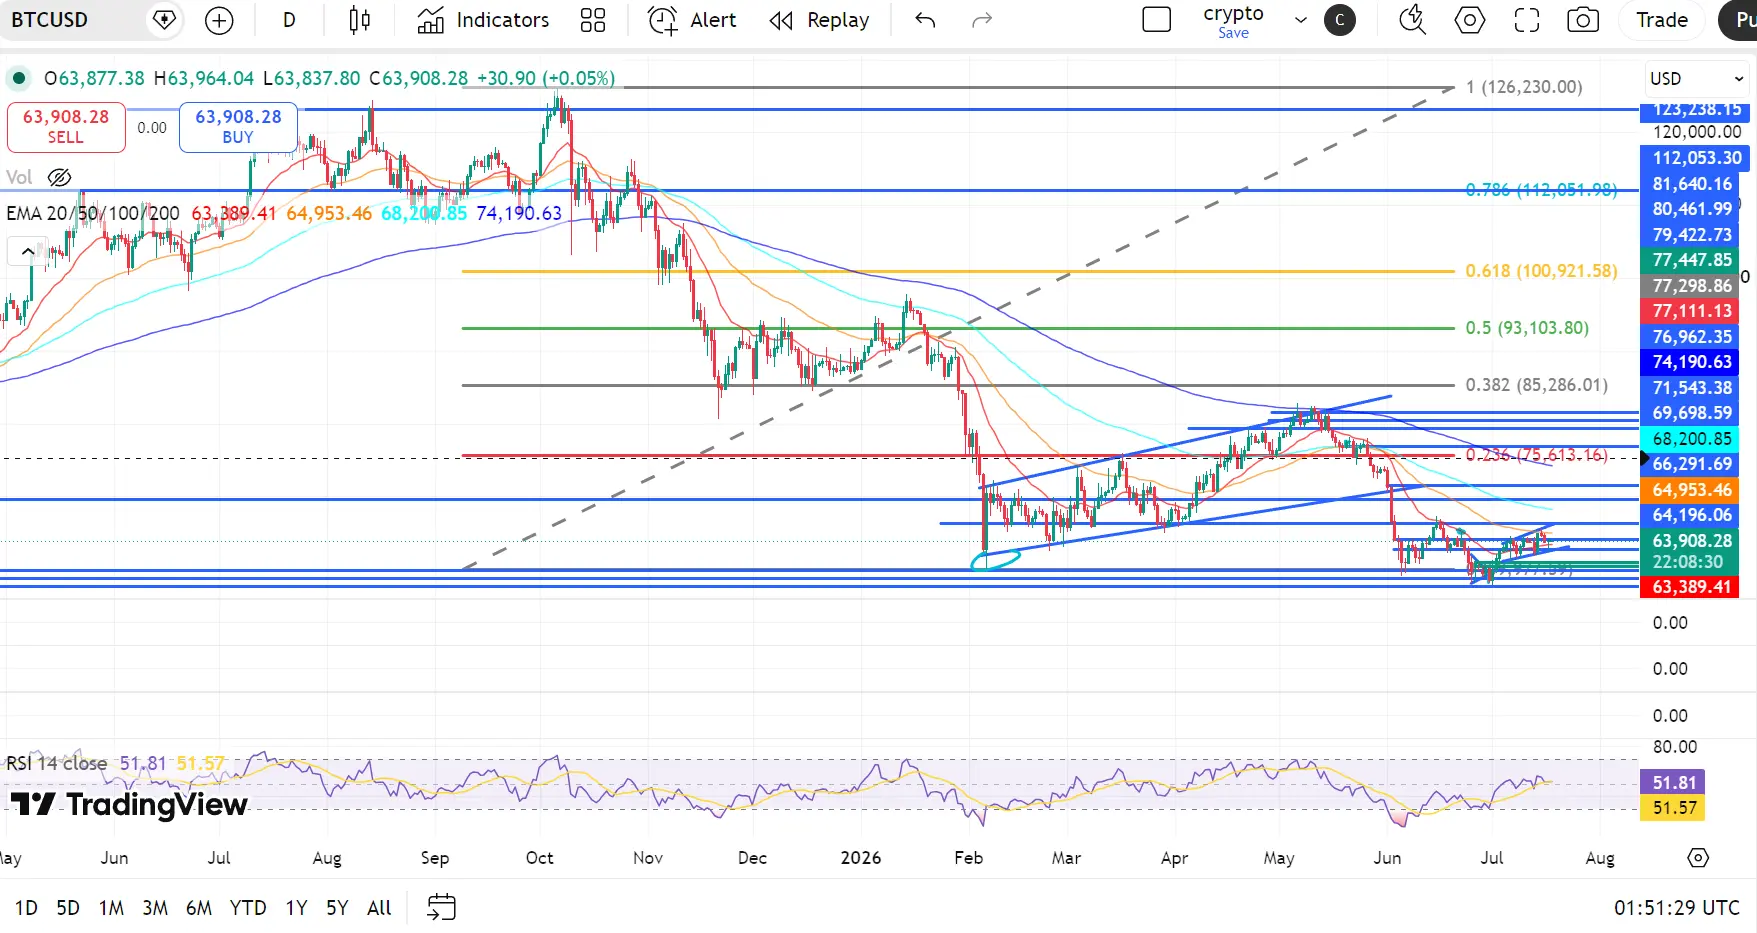Undo the last chart action
The width and height of the screenshot is (1757, 933).
pyautogui.click(x=925, y=20)
